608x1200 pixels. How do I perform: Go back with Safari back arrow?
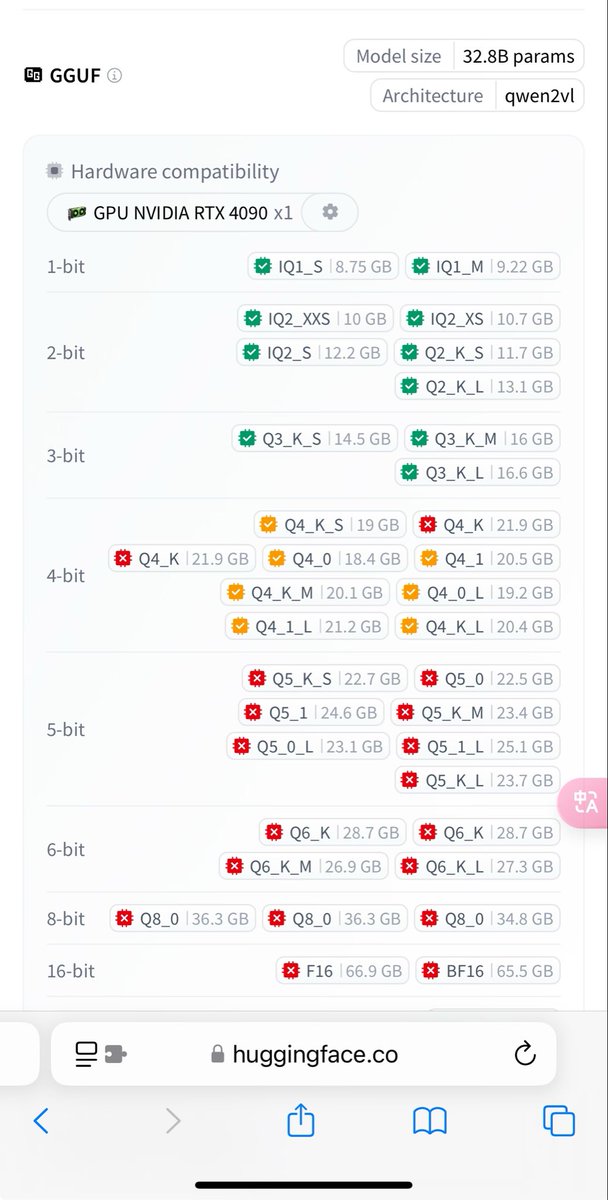coord(41,1121)
